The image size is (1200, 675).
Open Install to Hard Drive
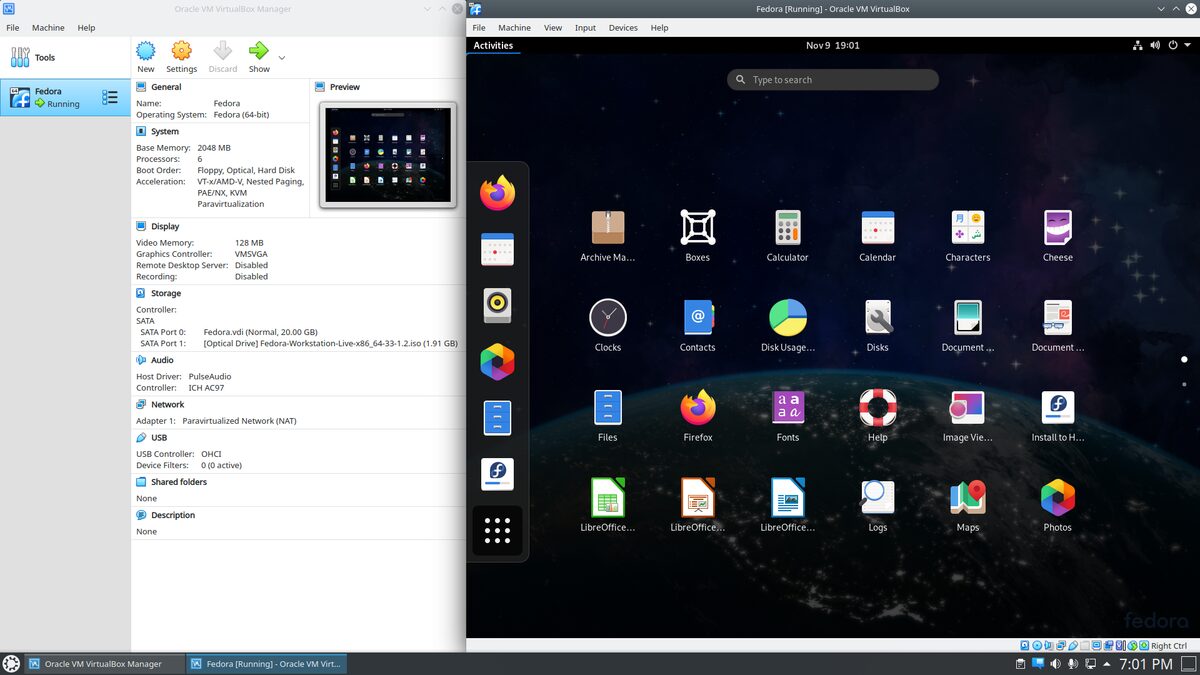pyautogui.click(x=1058, y=408)
